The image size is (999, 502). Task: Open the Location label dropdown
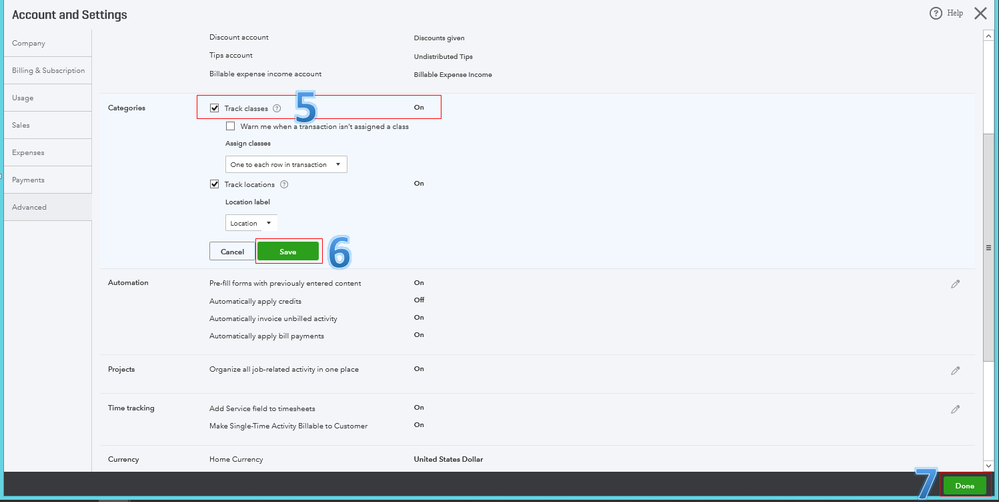[251, 223]
